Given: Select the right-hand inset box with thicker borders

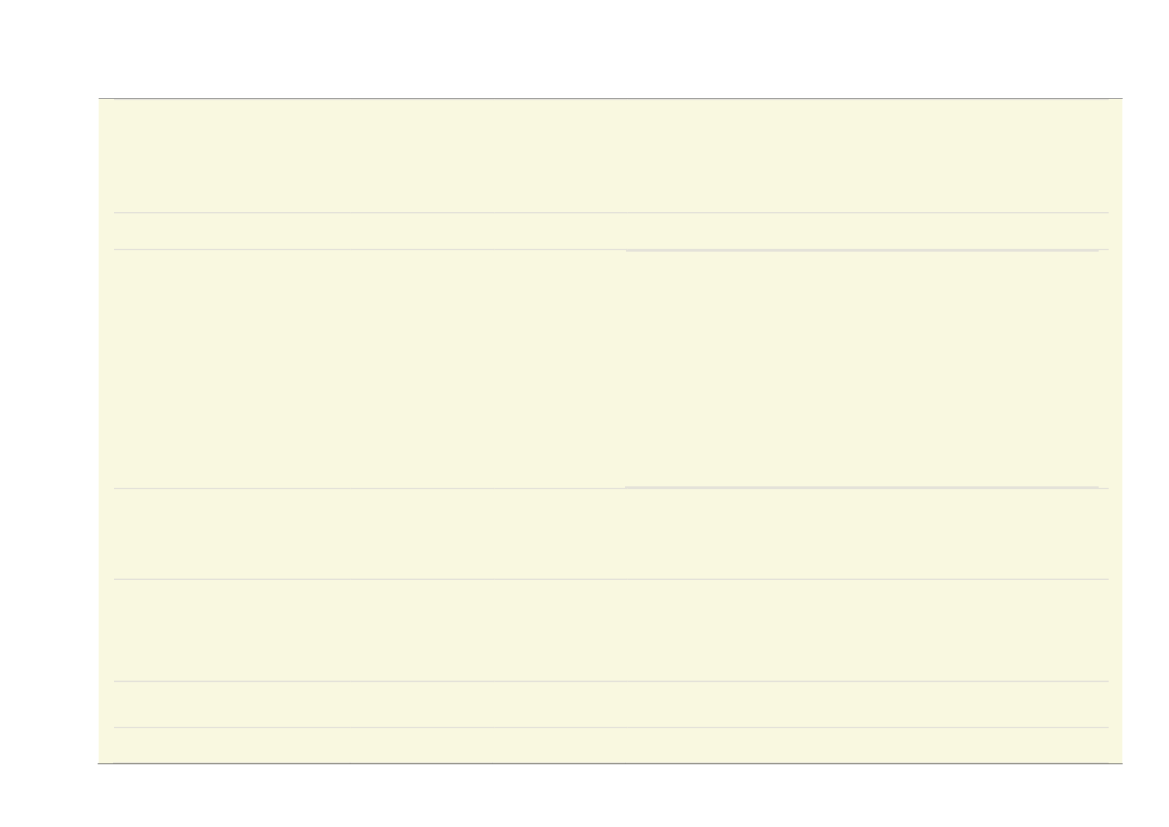Looking at the screenshot, I should coord(862,369).
